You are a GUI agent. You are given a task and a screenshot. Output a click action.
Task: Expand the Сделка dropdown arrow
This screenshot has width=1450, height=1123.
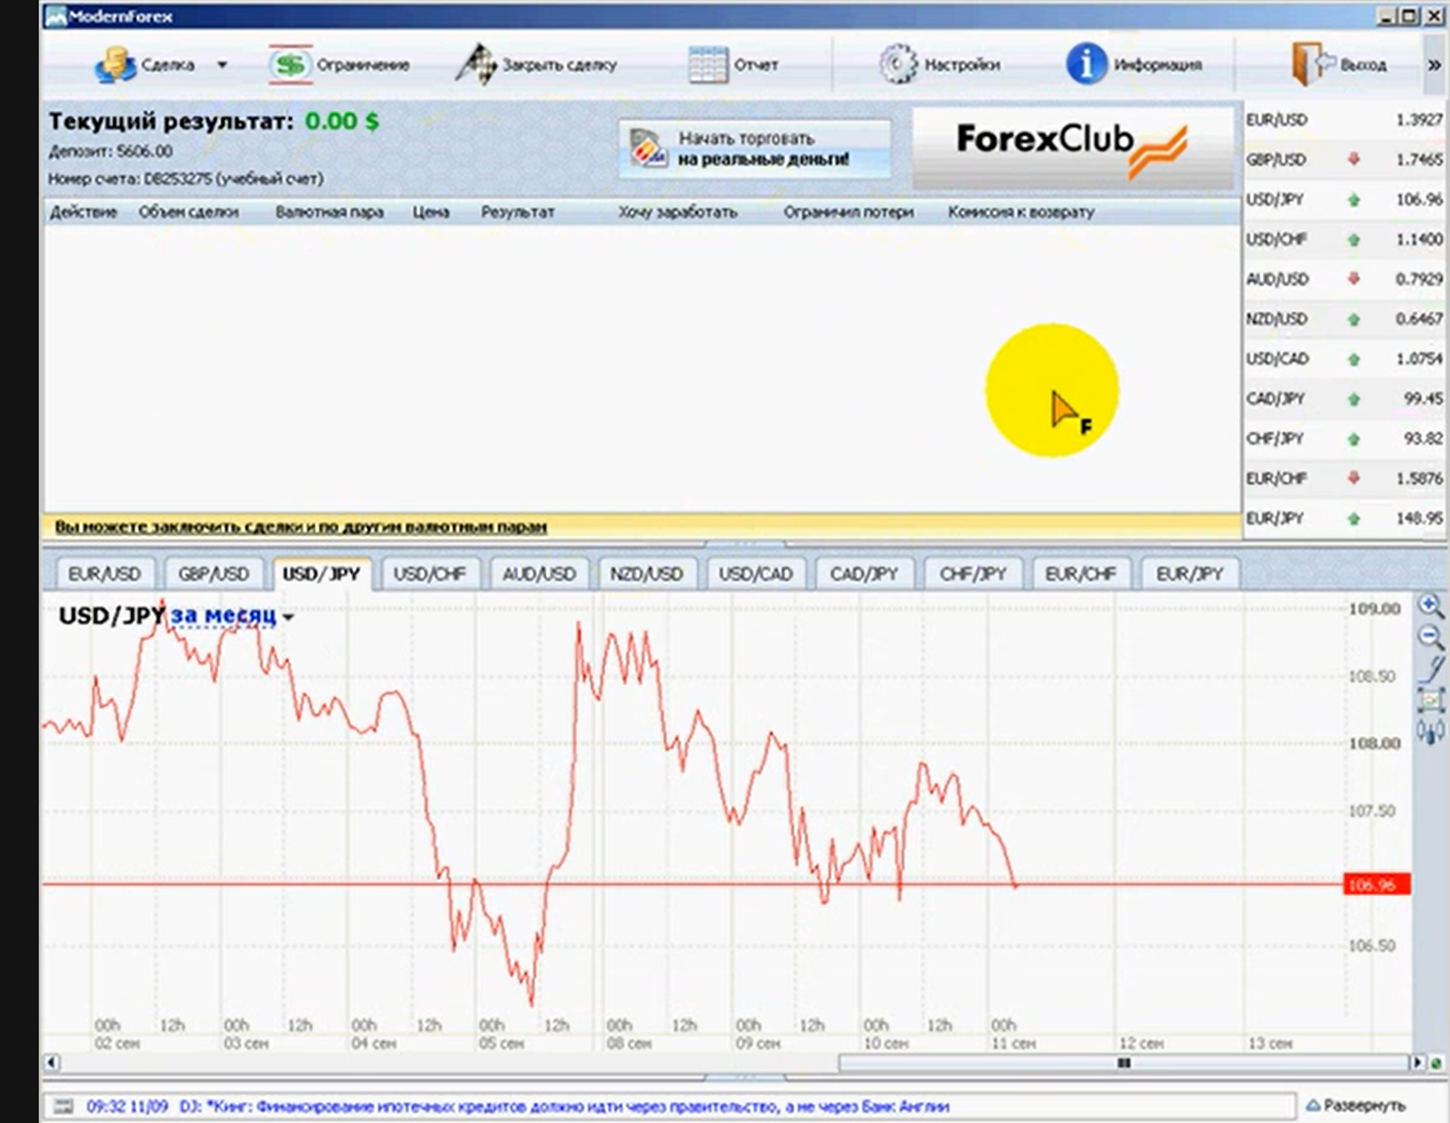(222, 65)
